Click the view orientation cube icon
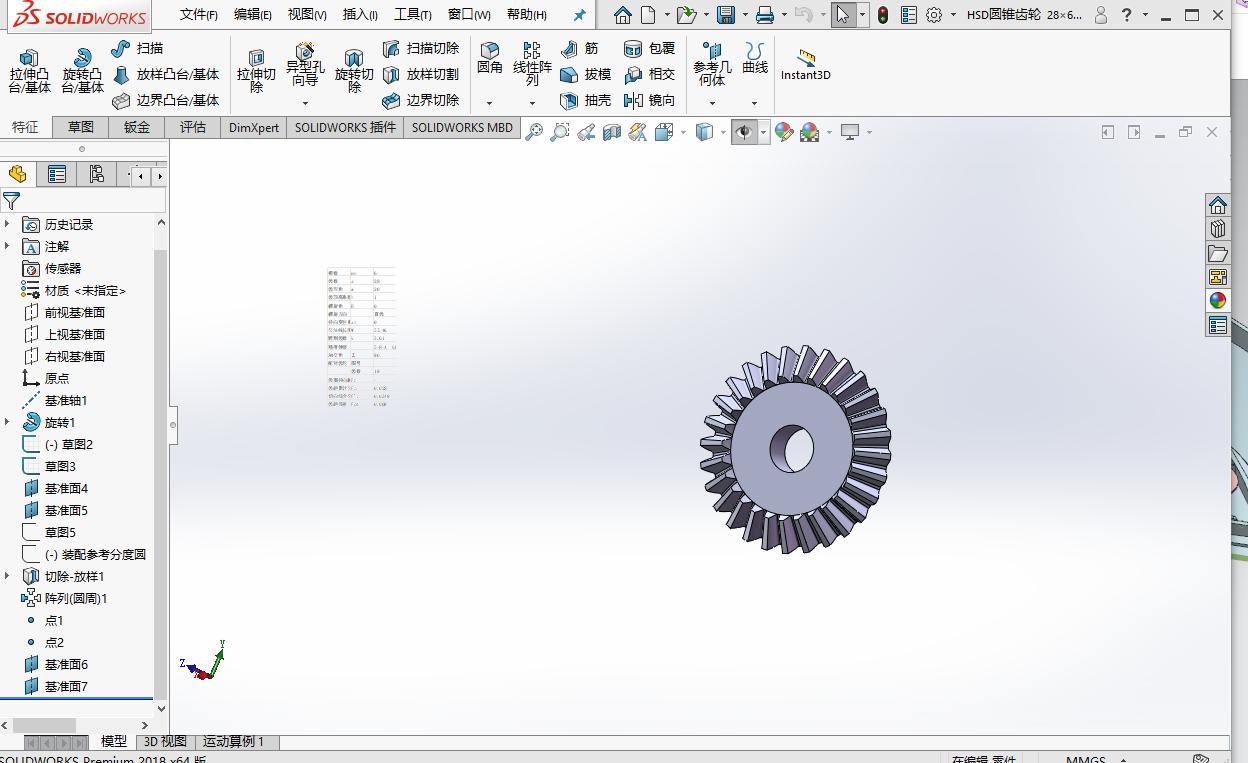This screenshot has height=763, width=1248. click(664, 132)
